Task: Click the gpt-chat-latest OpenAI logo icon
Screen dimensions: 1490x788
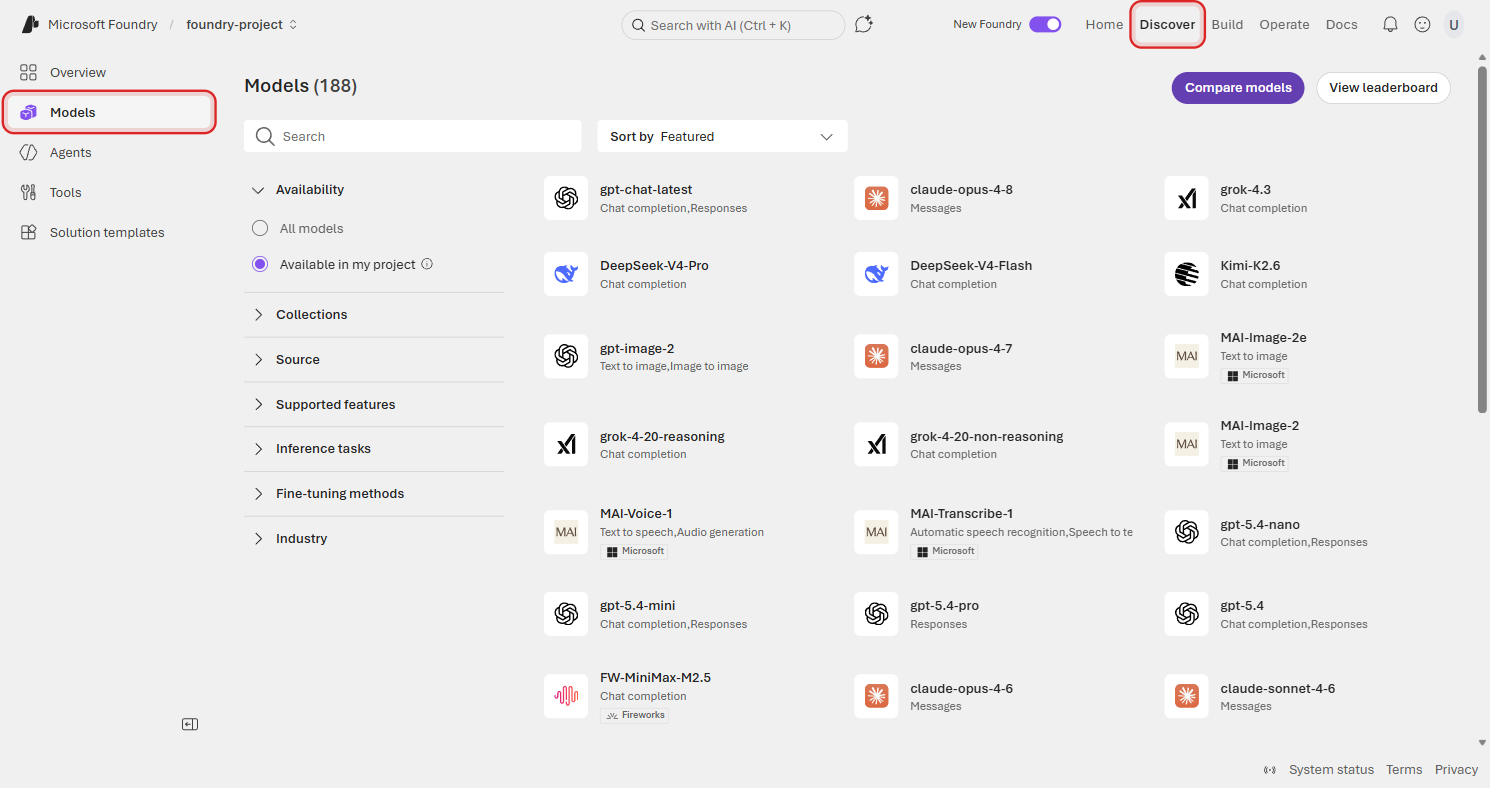Action: 566,198
